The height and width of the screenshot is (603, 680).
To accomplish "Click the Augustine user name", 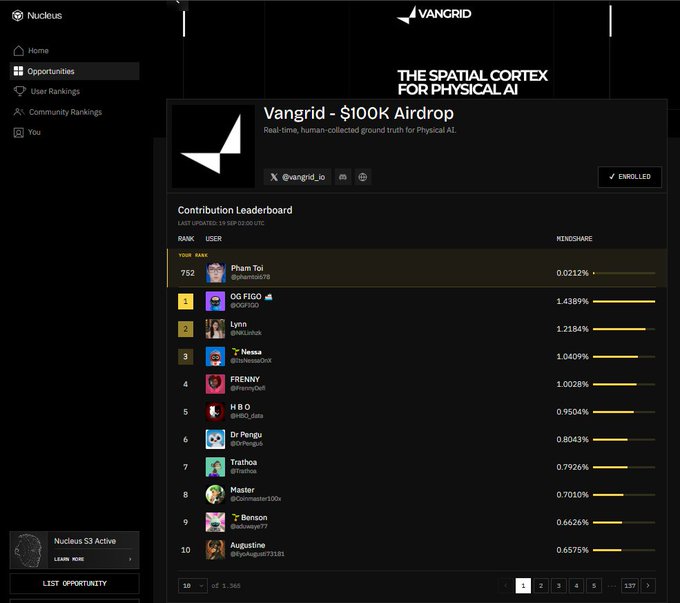I will [x=248, y=545].
